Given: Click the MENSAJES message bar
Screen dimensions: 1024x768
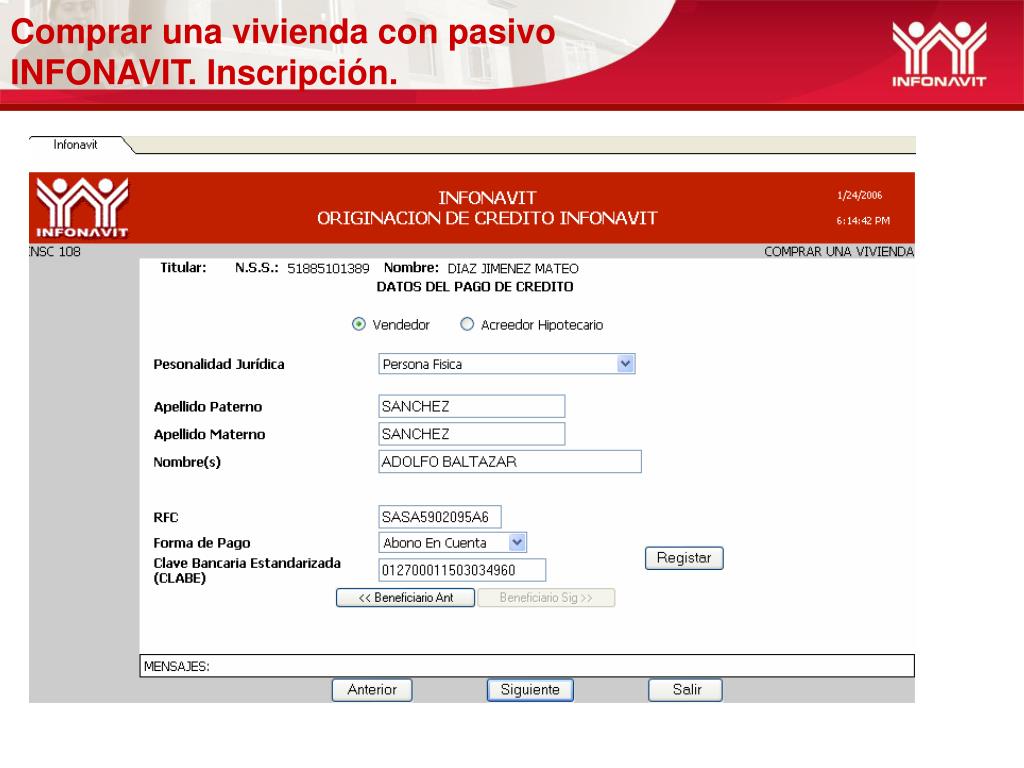Looking at the screenshot, I should 526,666.
